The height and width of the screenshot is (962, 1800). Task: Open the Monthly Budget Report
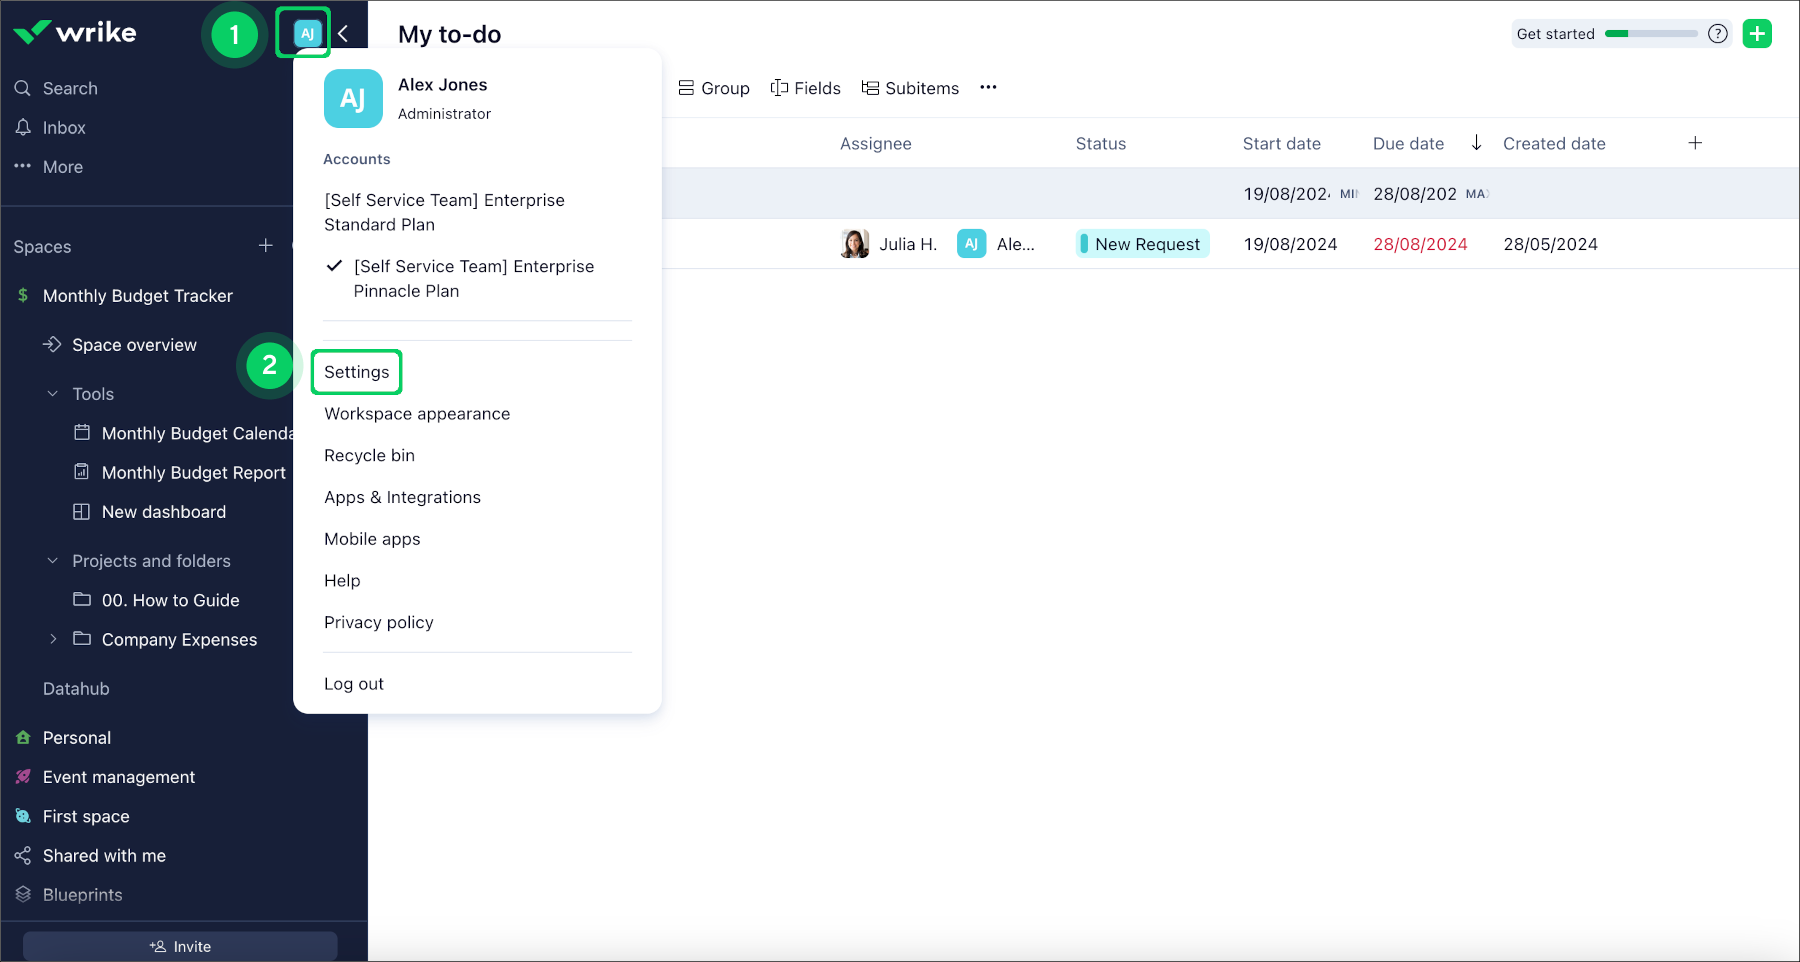(192, 472)
